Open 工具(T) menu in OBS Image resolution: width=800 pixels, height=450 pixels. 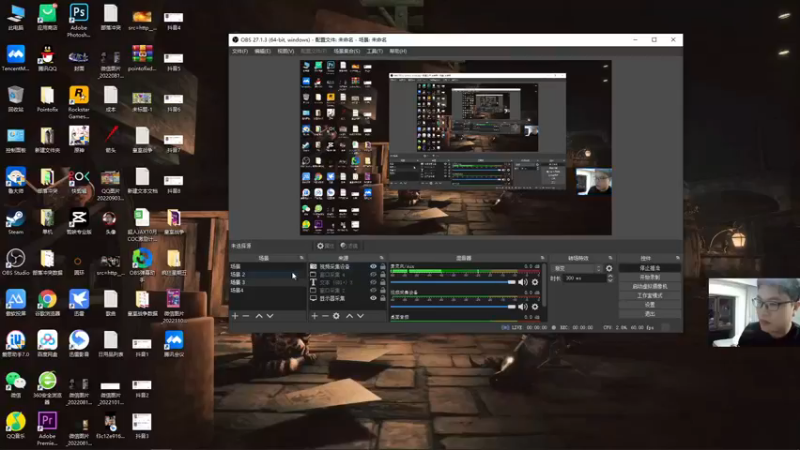374,51
